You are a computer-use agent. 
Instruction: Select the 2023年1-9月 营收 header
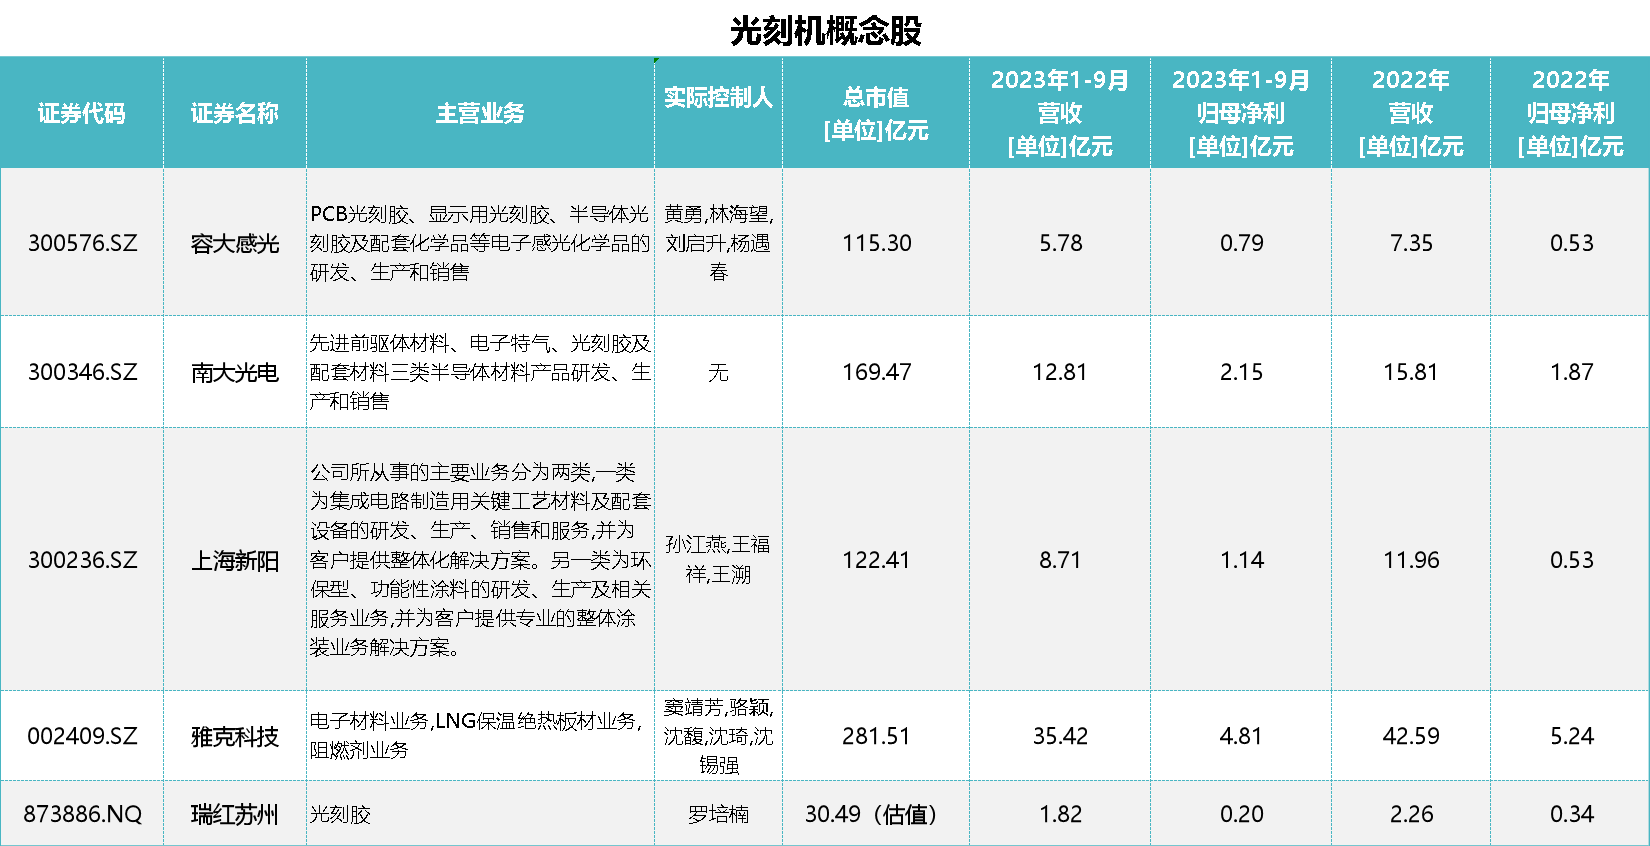coord(1060,113)
